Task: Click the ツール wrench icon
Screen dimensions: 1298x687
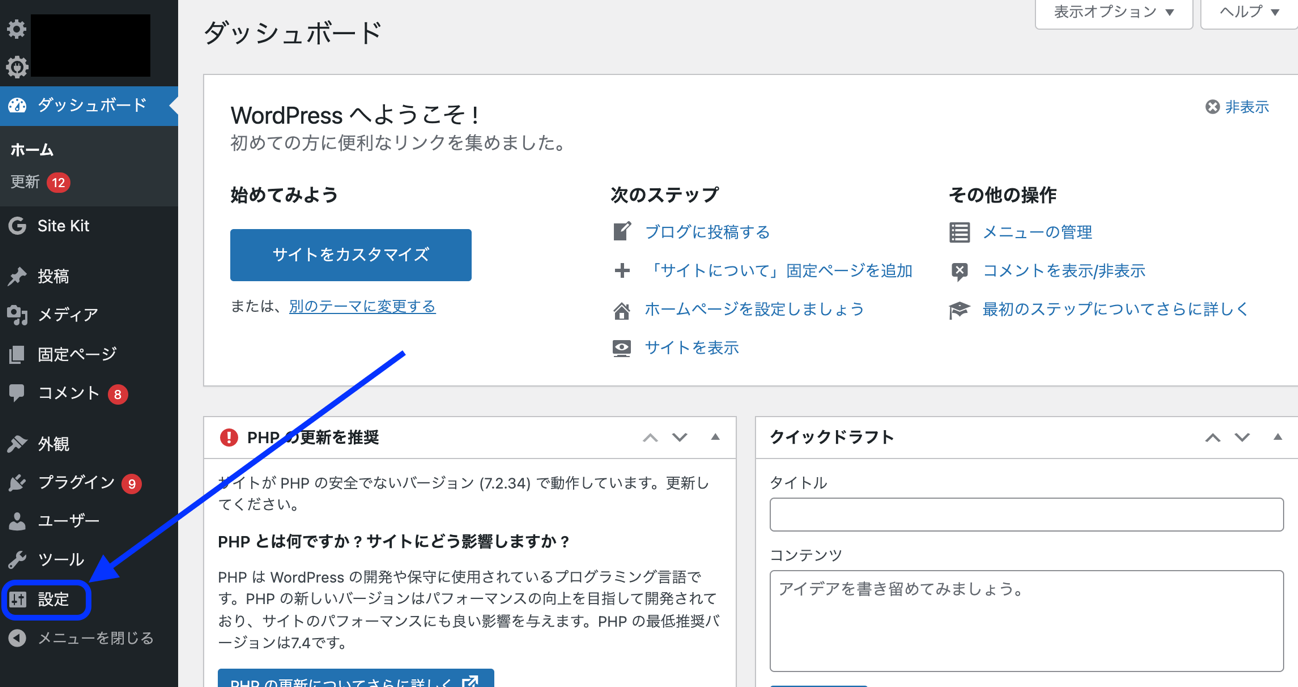Action: pyautogui.click(x=17, y=560)
